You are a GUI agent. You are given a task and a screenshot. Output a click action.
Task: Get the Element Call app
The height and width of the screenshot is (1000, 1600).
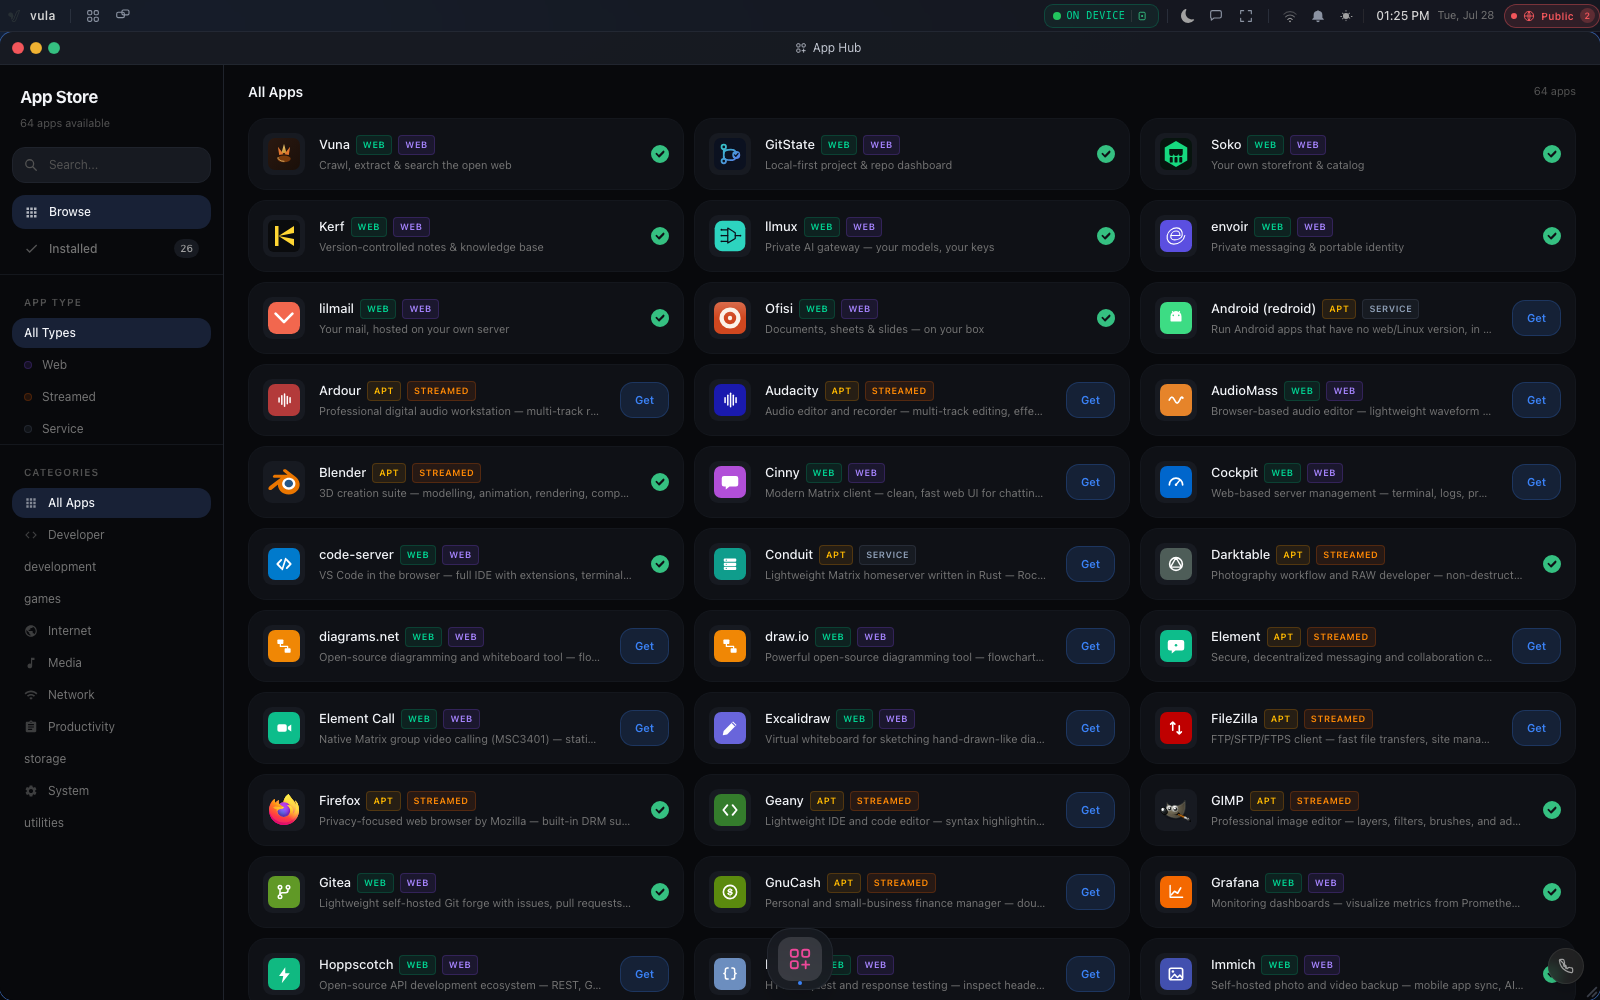pos(644,728)
